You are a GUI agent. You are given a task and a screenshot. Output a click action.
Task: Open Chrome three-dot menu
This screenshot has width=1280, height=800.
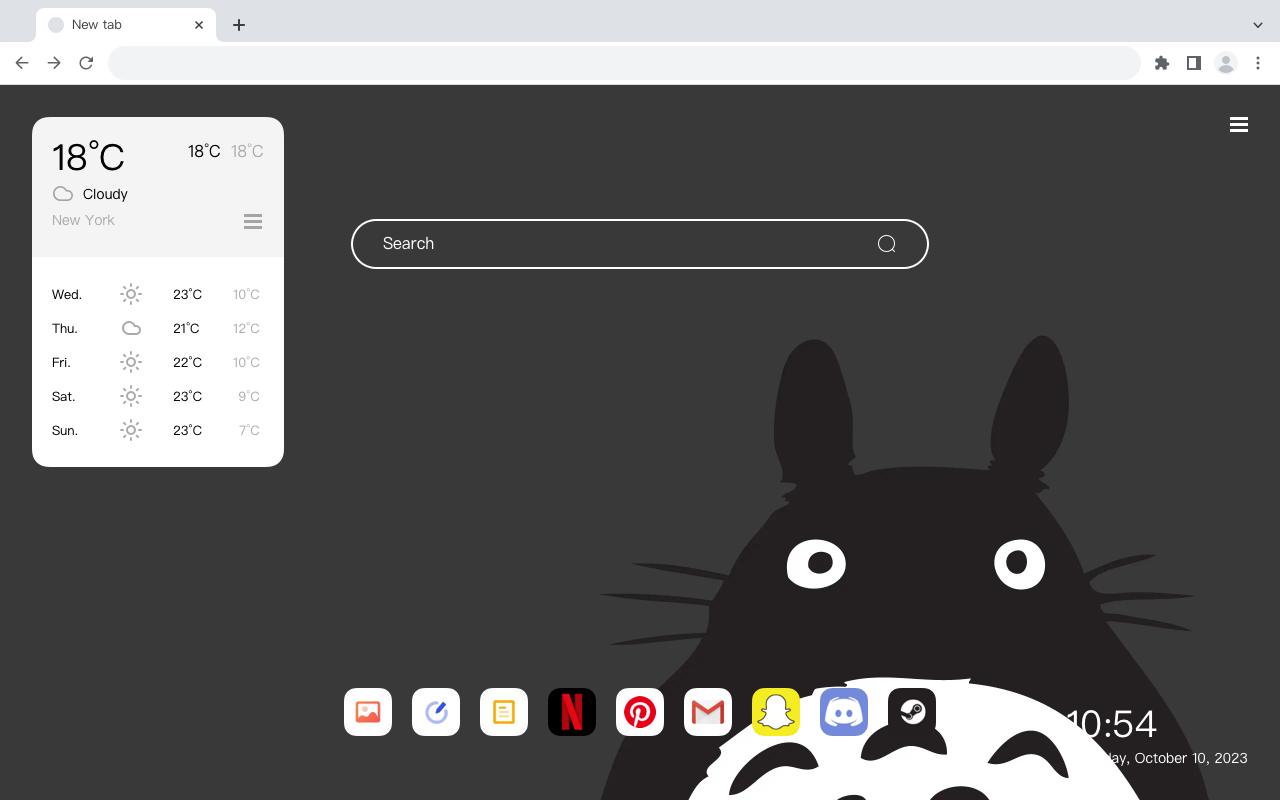click(1258, 63)
